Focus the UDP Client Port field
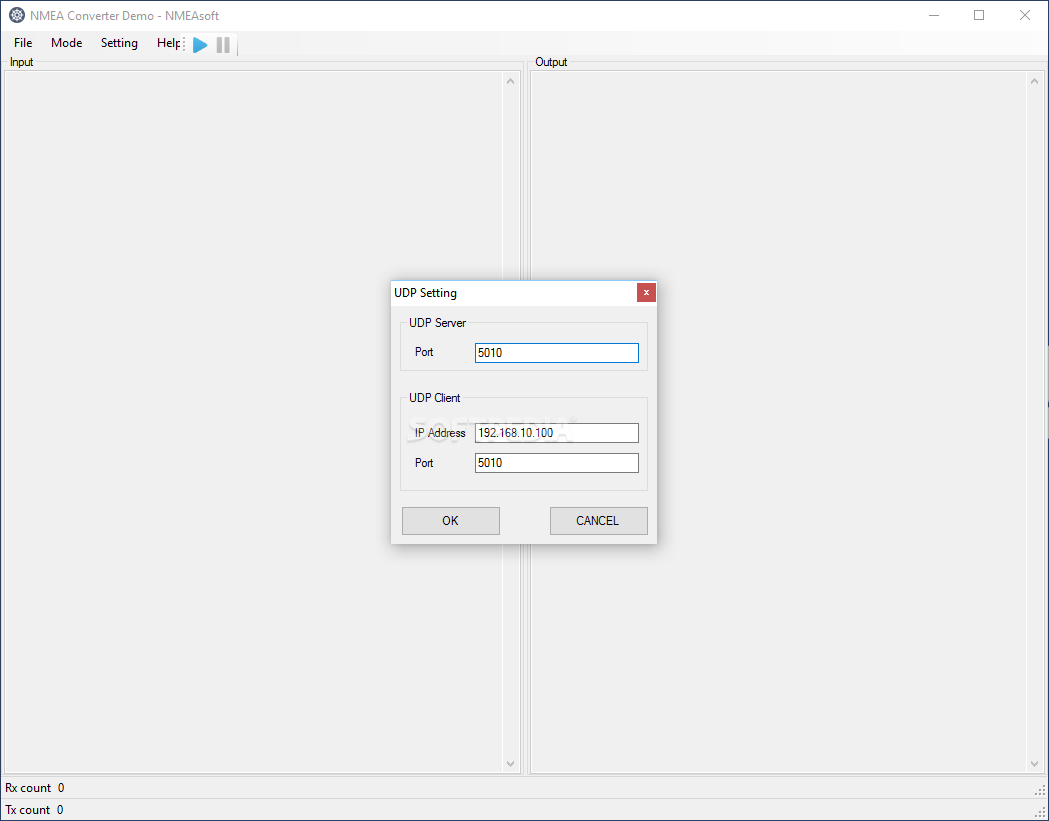The width and height of the screenshot is (1049, 821). 557,463
